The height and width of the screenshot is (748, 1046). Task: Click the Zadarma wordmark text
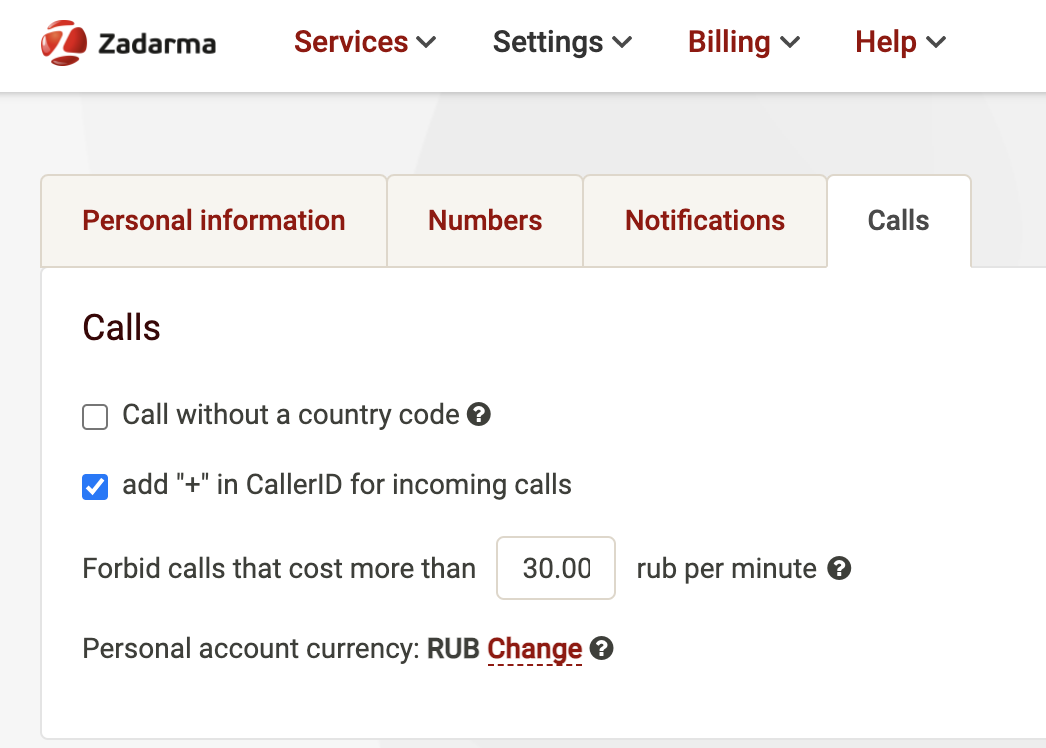[157, 44]
